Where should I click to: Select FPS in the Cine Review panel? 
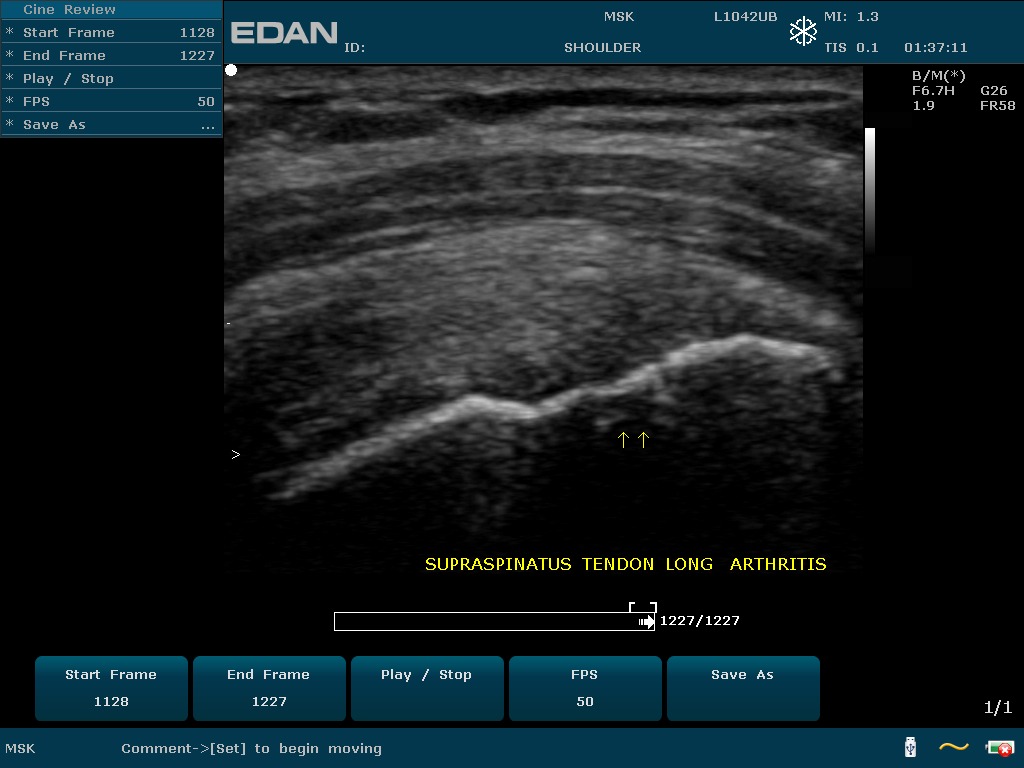(110, 101)
